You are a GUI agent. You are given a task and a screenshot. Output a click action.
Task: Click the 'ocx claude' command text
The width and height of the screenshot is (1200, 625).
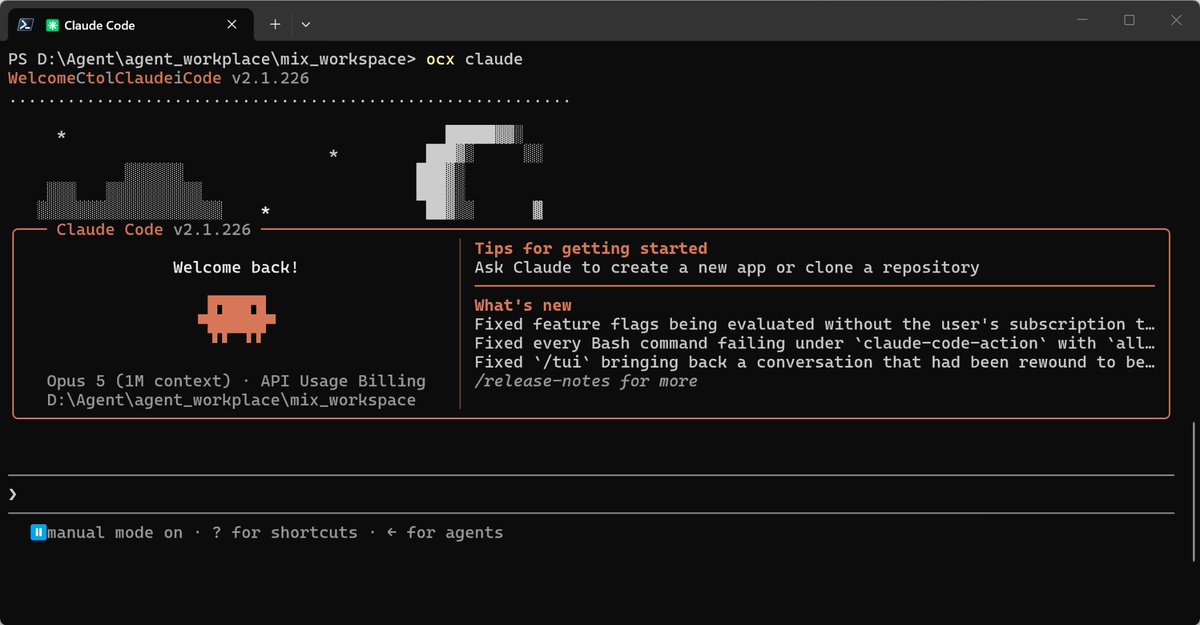pyautogui.click(x=474, y=59)
